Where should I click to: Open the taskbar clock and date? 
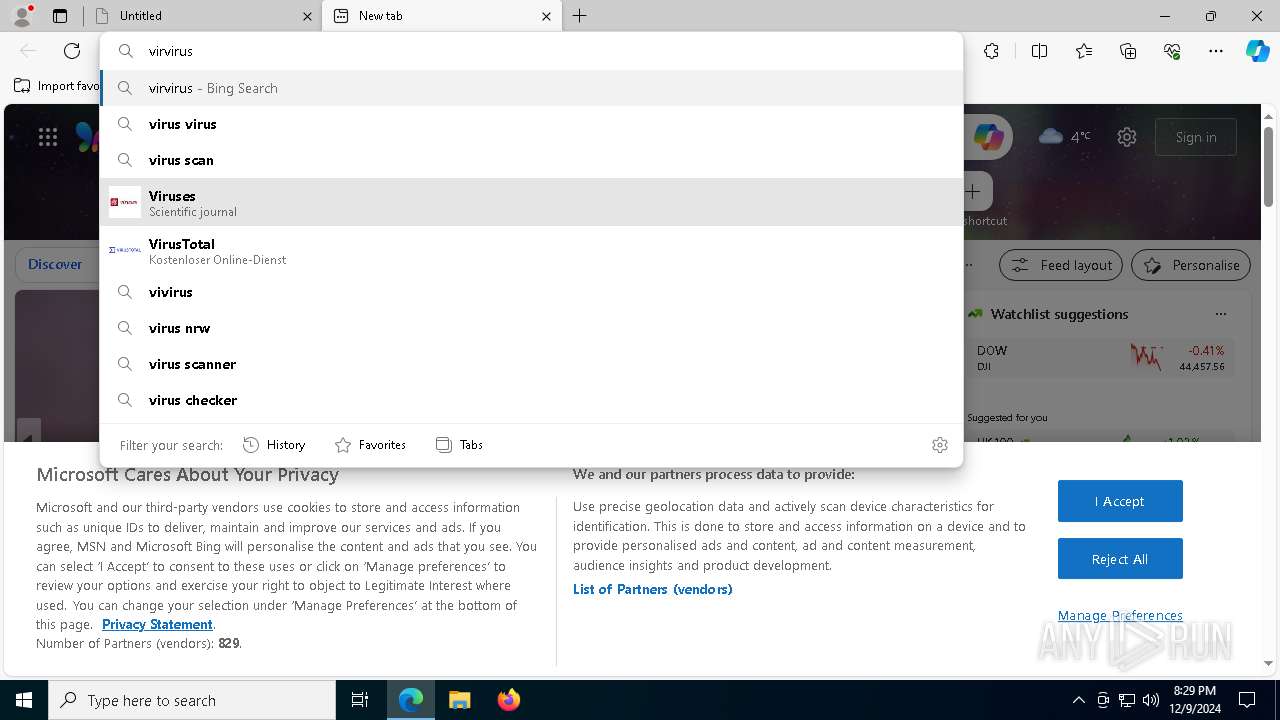pos(1194,700)
